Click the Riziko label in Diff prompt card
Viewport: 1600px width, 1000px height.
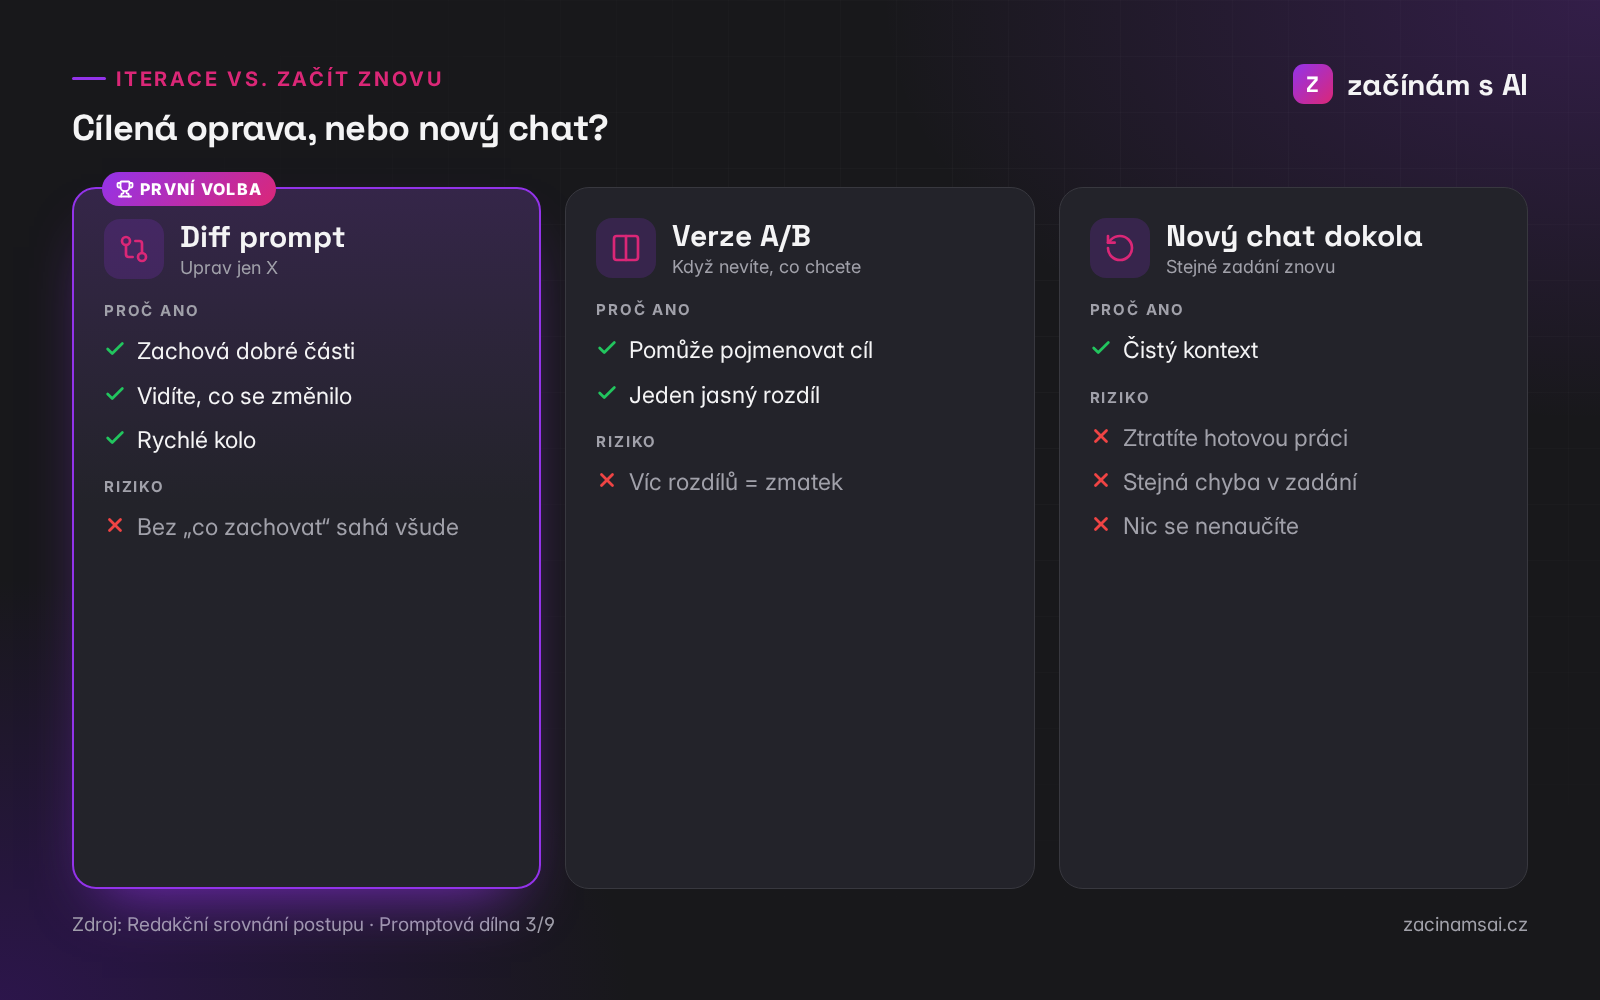(x=133, y=487)
